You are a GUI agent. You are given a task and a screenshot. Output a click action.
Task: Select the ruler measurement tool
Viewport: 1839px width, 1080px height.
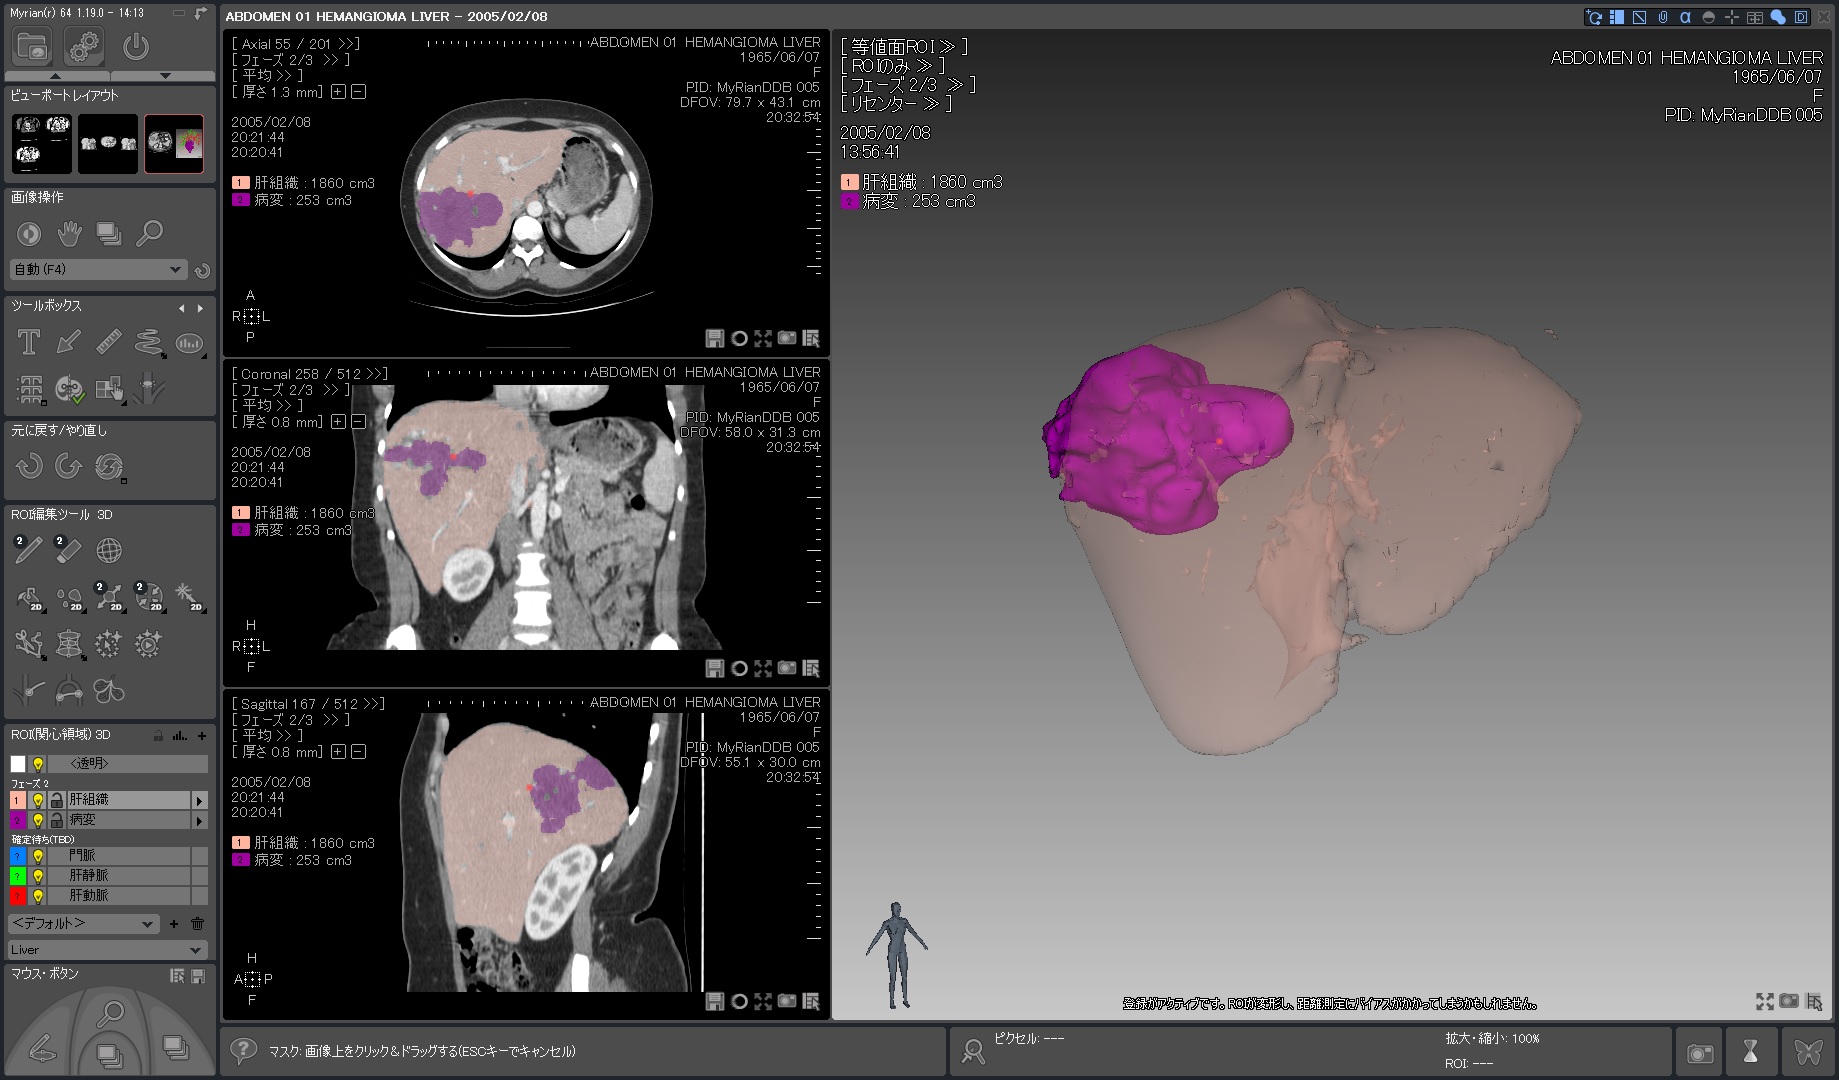108,342
